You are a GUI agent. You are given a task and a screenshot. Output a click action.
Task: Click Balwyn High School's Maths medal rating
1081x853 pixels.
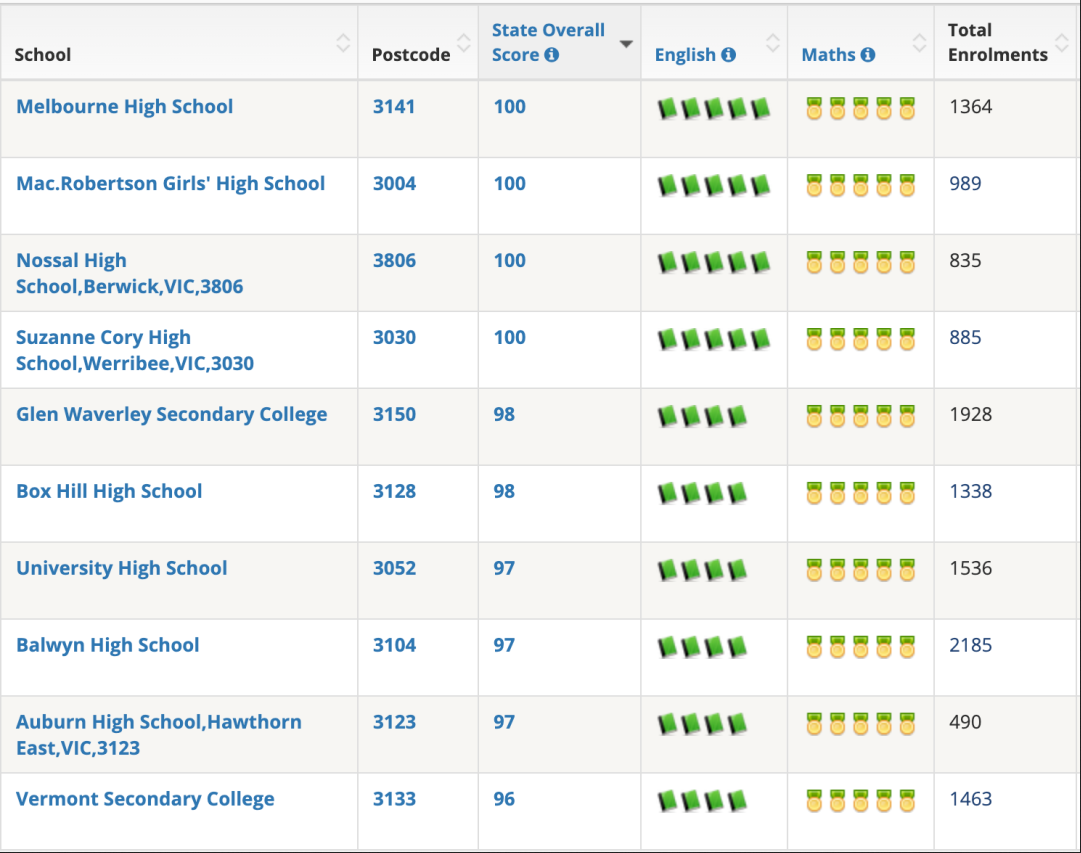click(860, 647)
